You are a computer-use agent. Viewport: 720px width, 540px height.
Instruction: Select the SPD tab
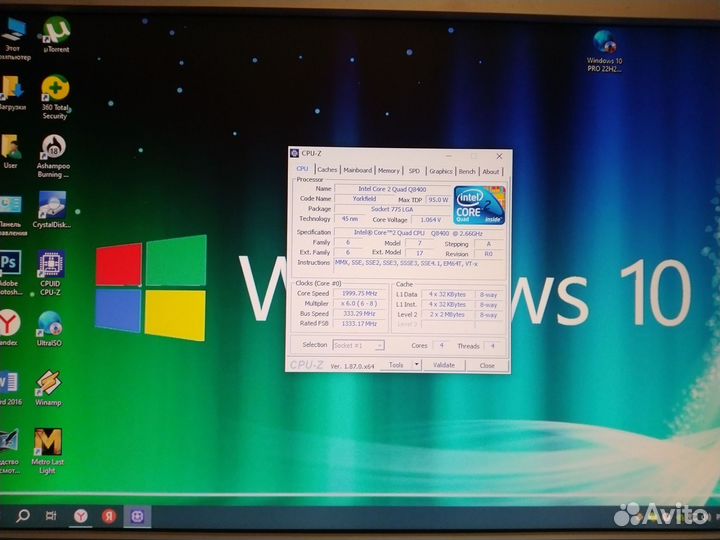(x=414, y=171)
